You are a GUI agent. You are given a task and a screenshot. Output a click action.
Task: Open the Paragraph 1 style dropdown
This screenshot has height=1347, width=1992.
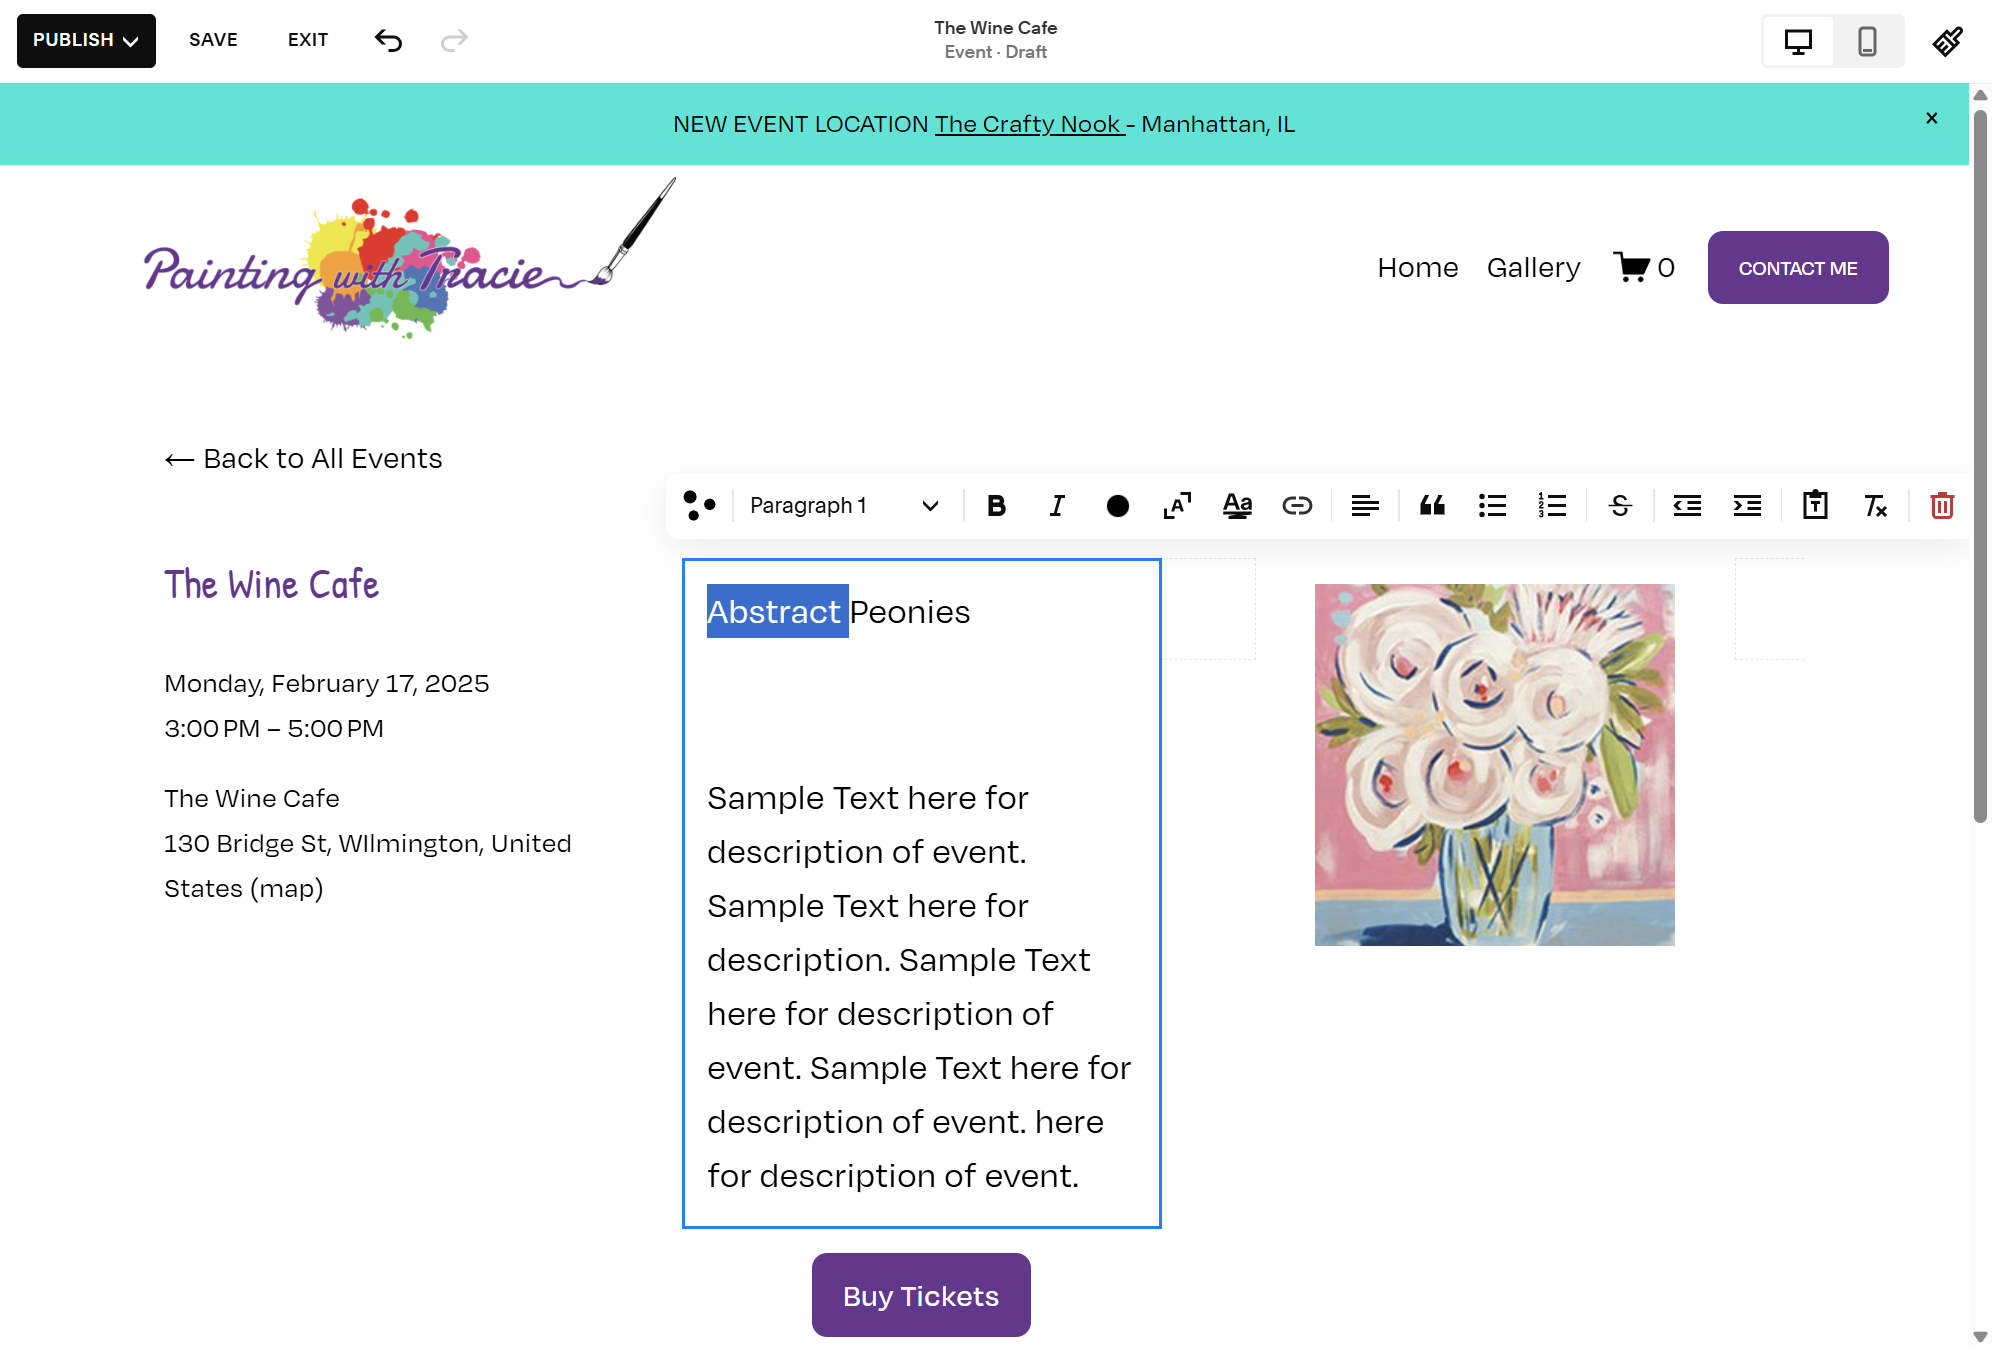tap(845, 506)
